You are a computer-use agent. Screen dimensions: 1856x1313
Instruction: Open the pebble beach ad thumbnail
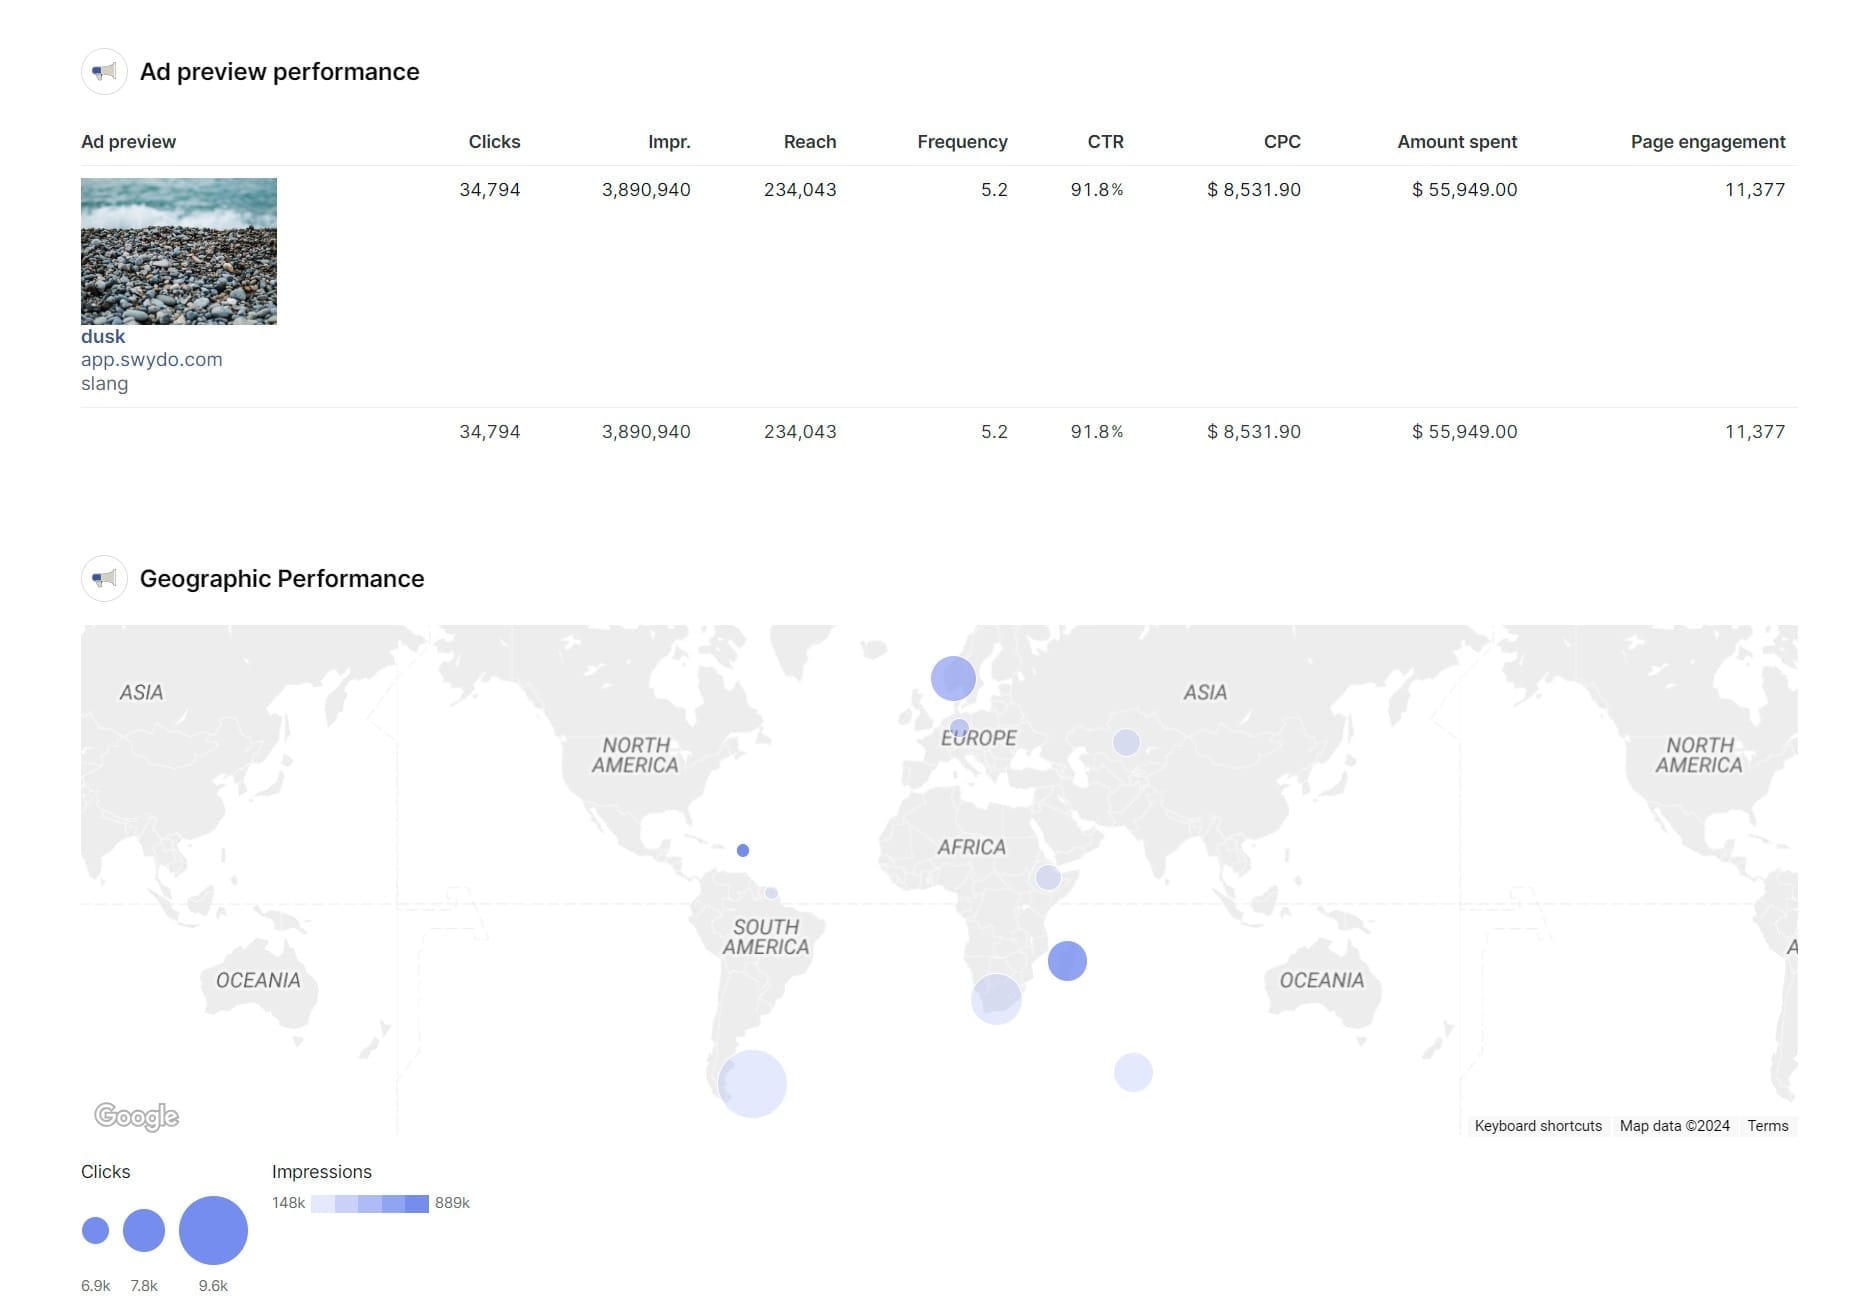click(x=179, y=251)
